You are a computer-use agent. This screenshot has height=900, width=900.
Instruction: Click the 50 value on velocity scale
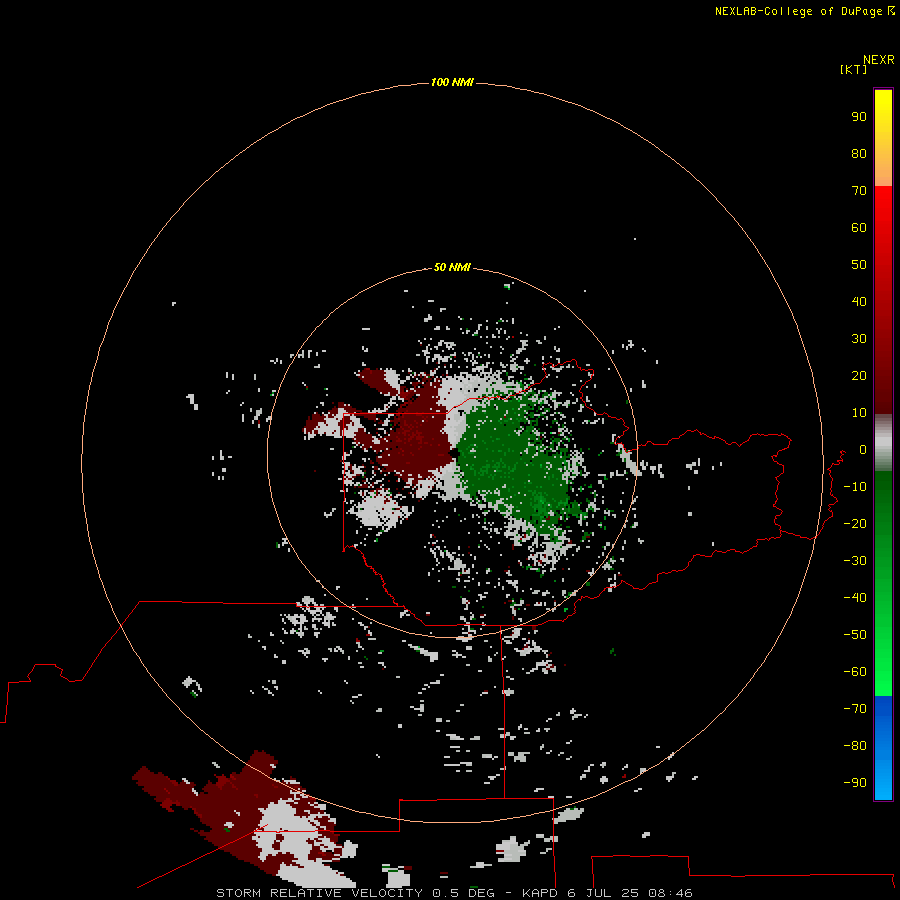point(859,265)
